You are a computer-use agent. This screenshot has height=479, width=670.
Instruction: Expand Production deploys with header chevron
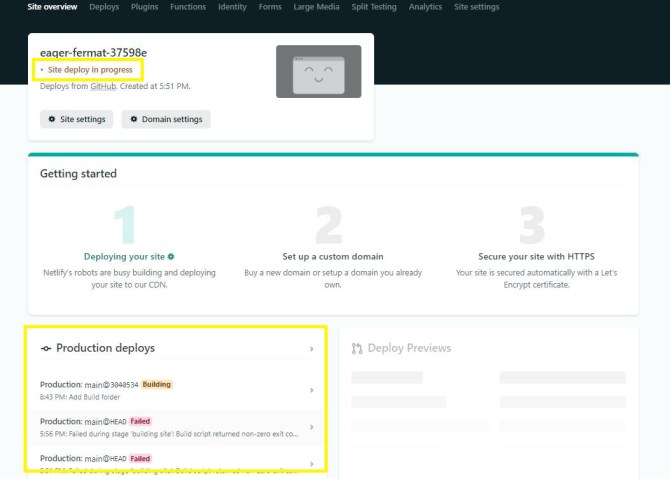(311, 349)
